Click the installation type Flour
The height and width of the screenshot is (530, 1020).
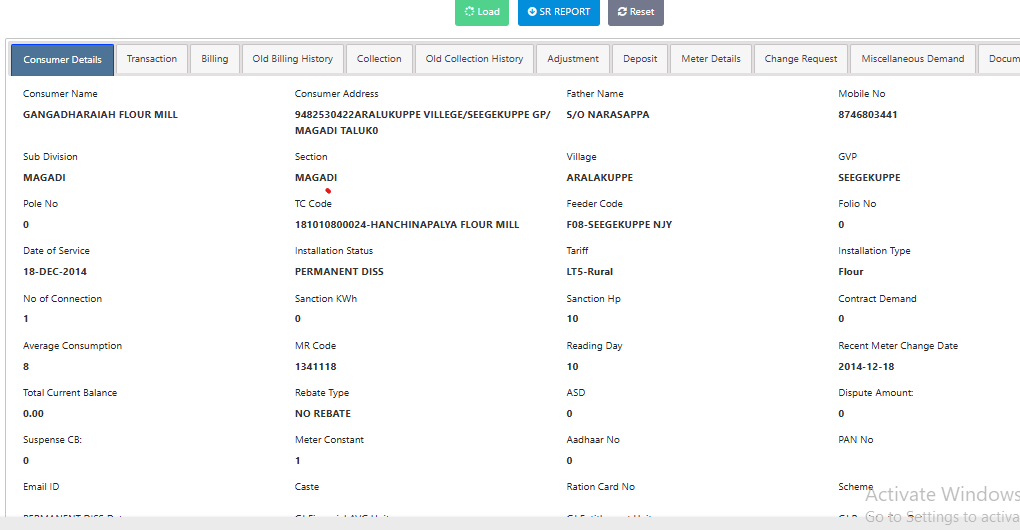tap(851, 272)
